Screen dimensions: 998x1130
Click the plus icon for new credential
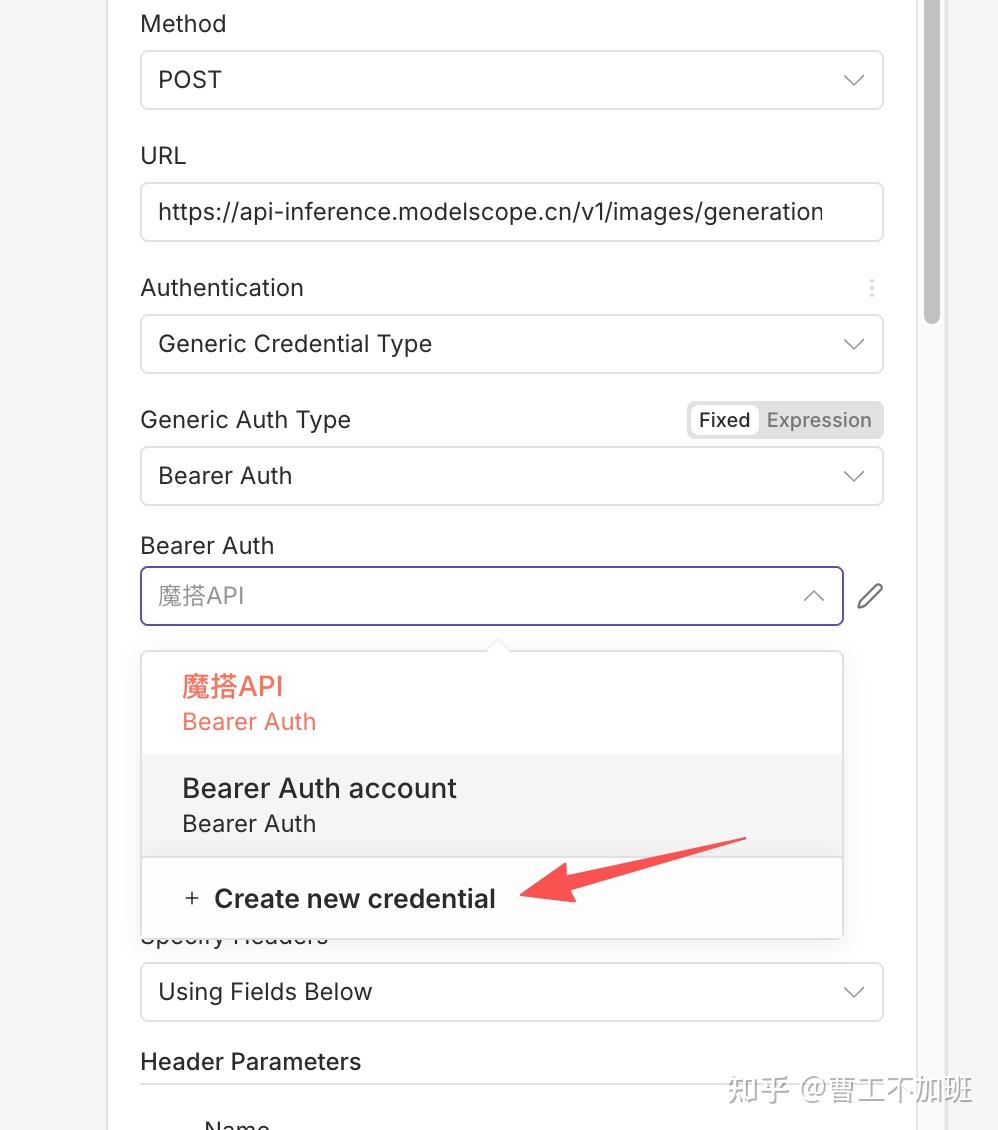(x=192, y=899)
